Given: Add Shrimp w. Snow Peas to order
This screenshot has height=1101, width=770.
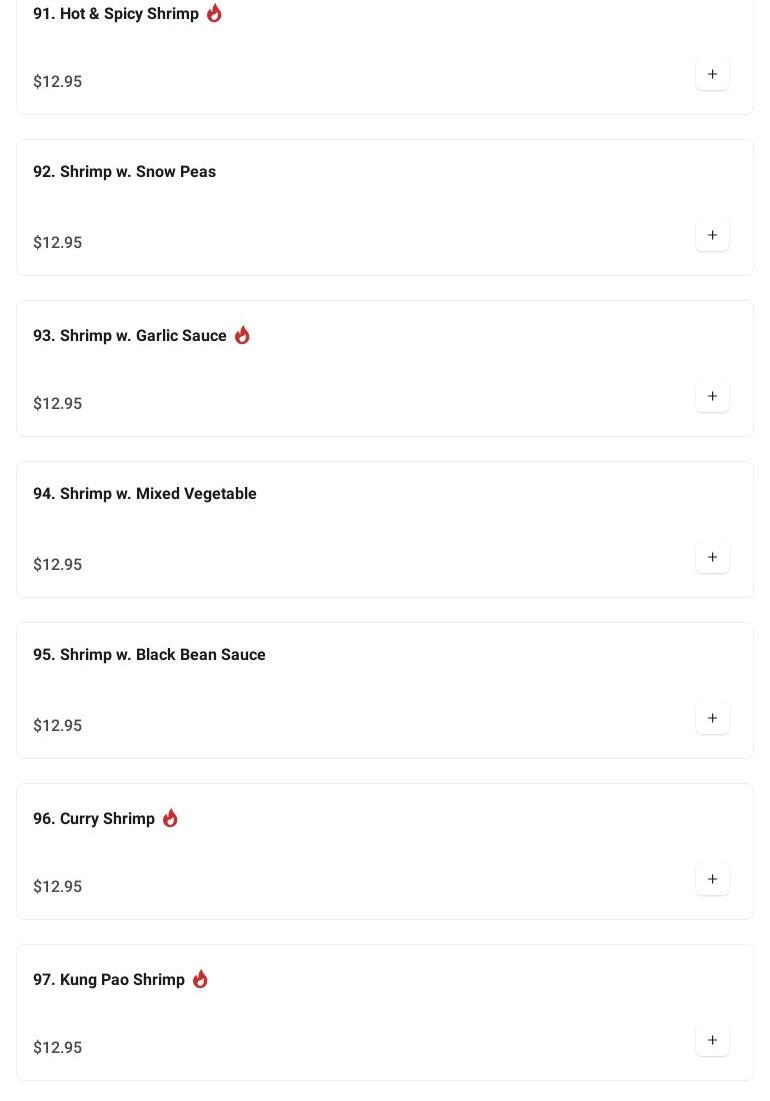Looking at the screenshot, I should (x=712, y=236).
